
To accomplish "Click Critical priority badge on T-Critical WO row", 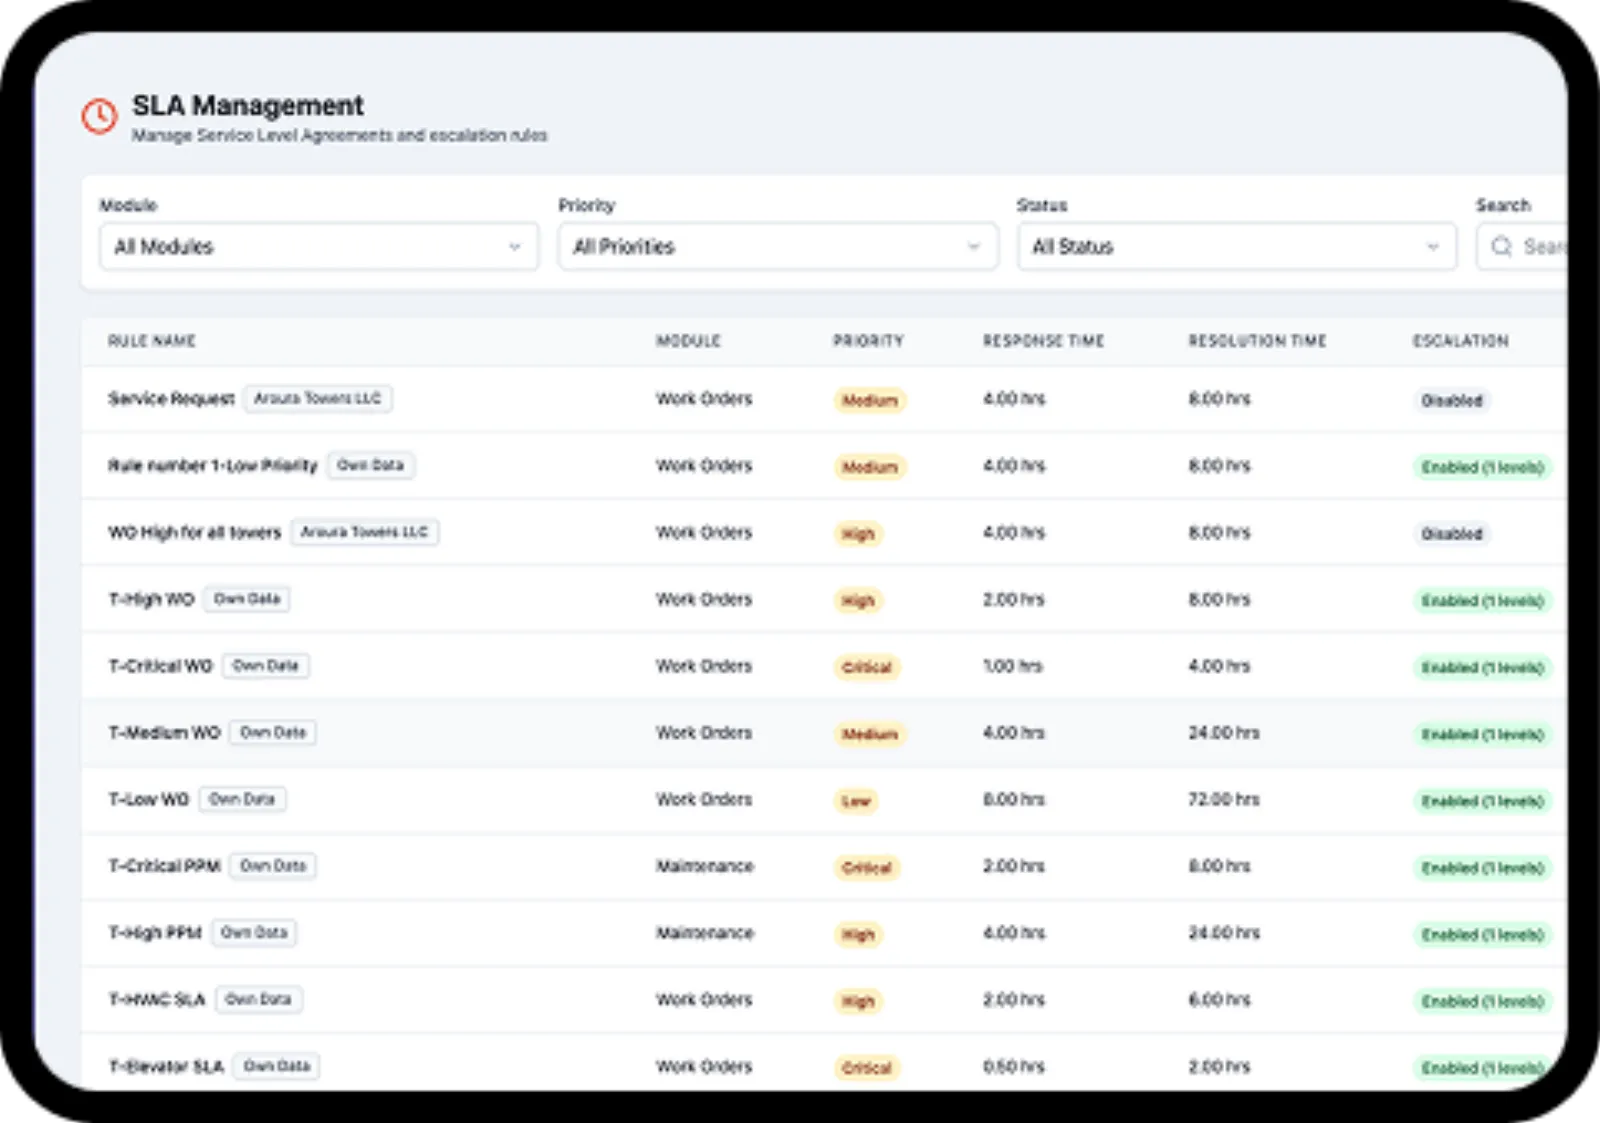I will (867, 668).
